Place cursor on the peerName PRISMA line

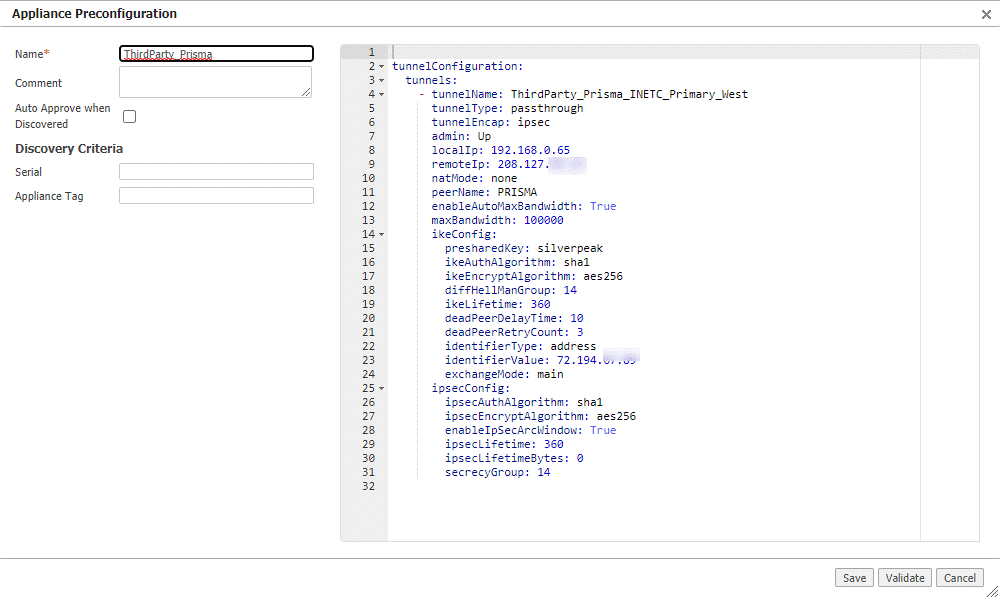[484, 192]
